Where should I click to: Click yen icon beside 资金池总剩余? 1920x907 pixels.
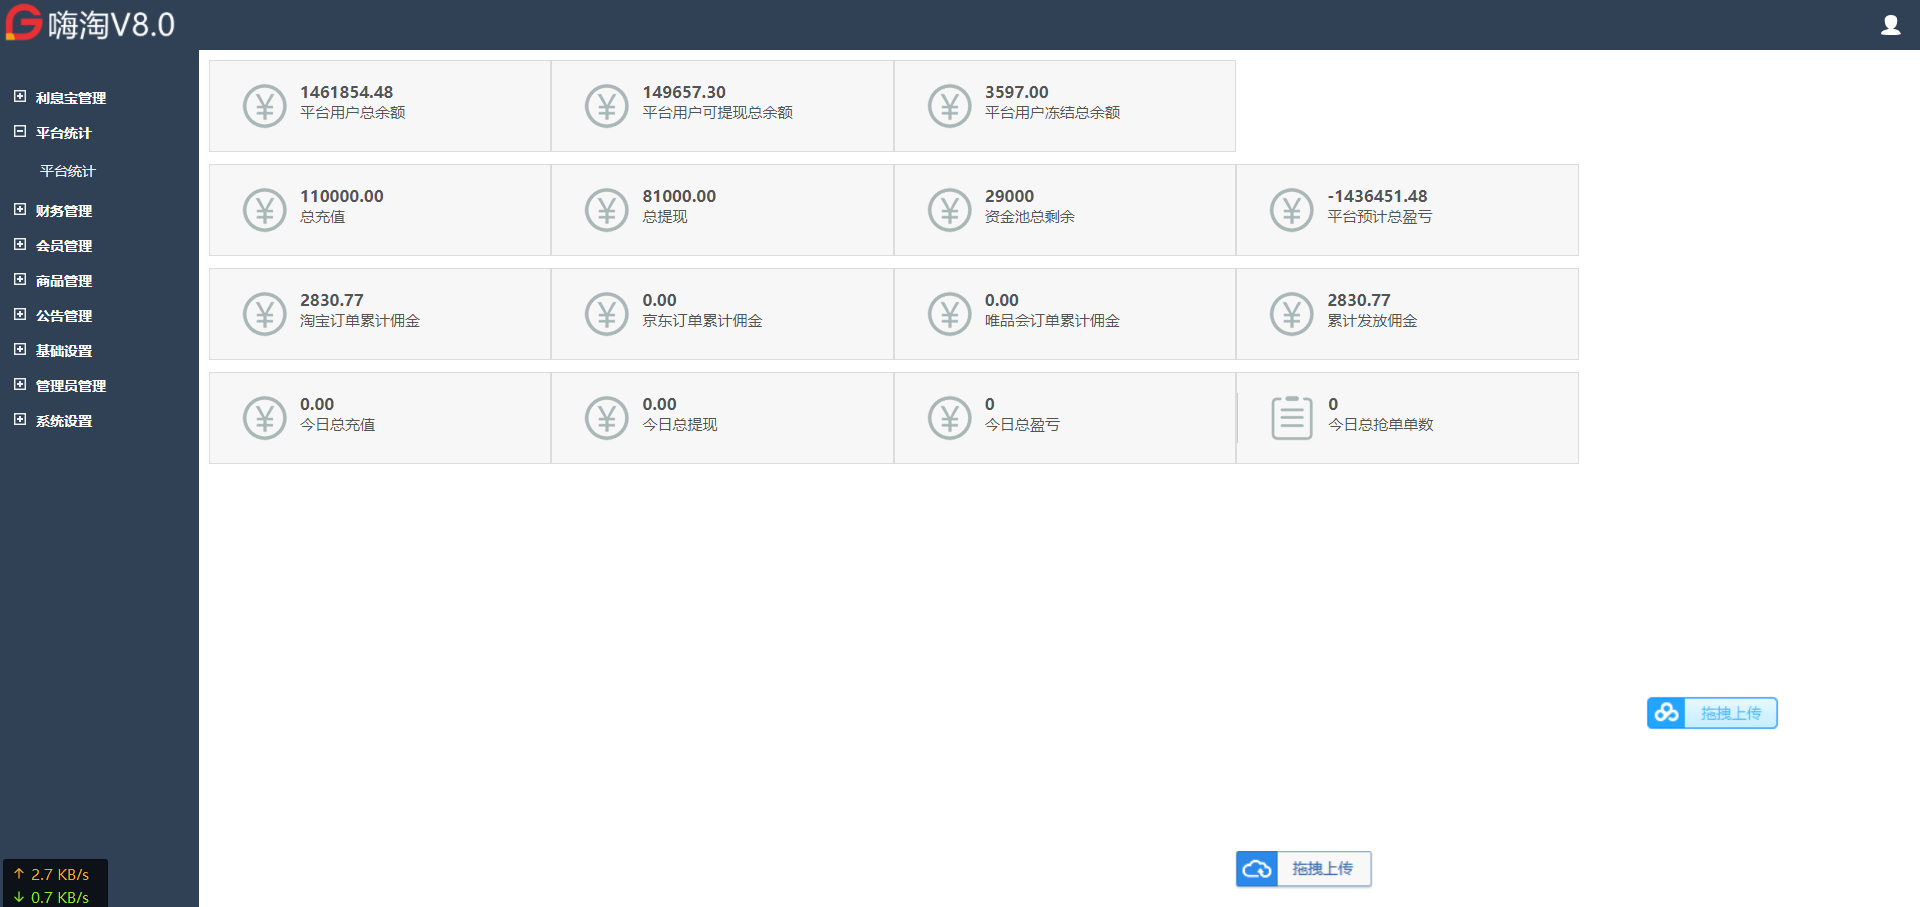point(949,210)
